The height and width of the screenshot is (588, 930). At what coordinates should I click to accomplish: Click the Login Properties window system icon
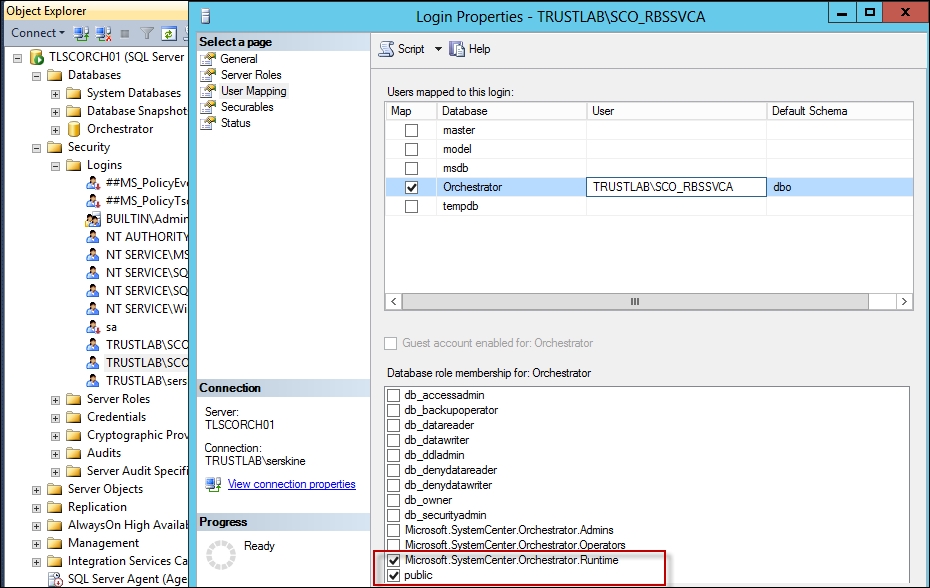(206, 16)
